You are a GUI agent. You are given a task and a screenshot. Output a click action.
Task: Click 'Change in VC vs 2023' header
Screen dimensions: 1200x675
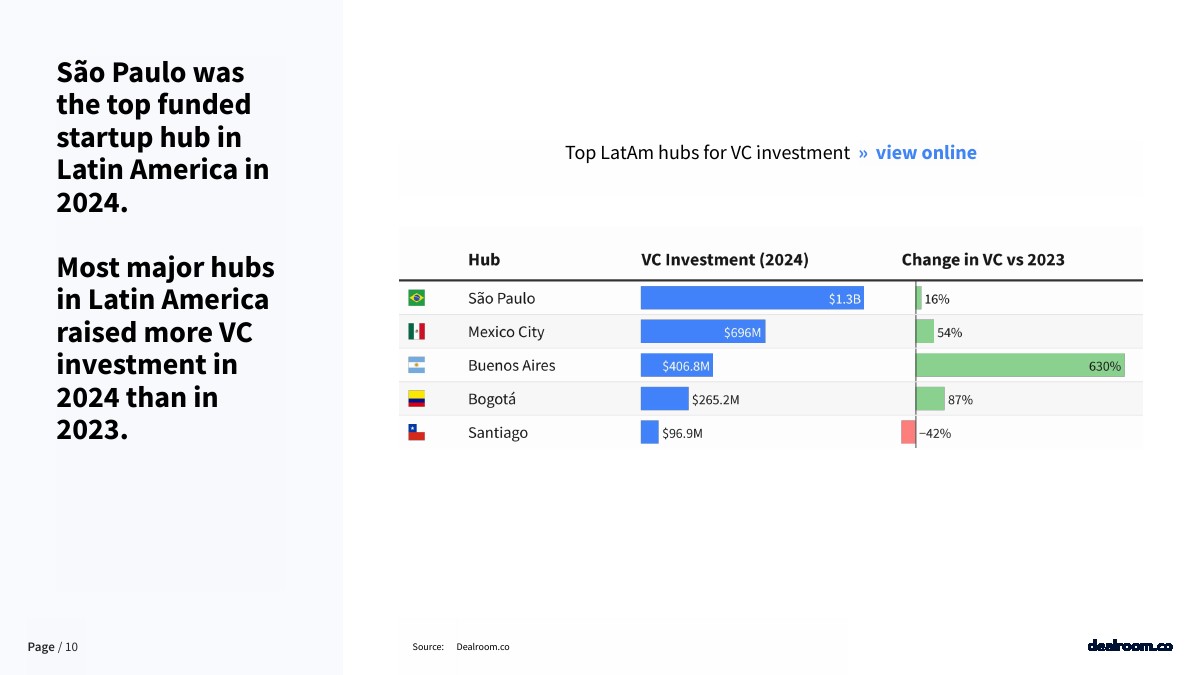(982, 260)
